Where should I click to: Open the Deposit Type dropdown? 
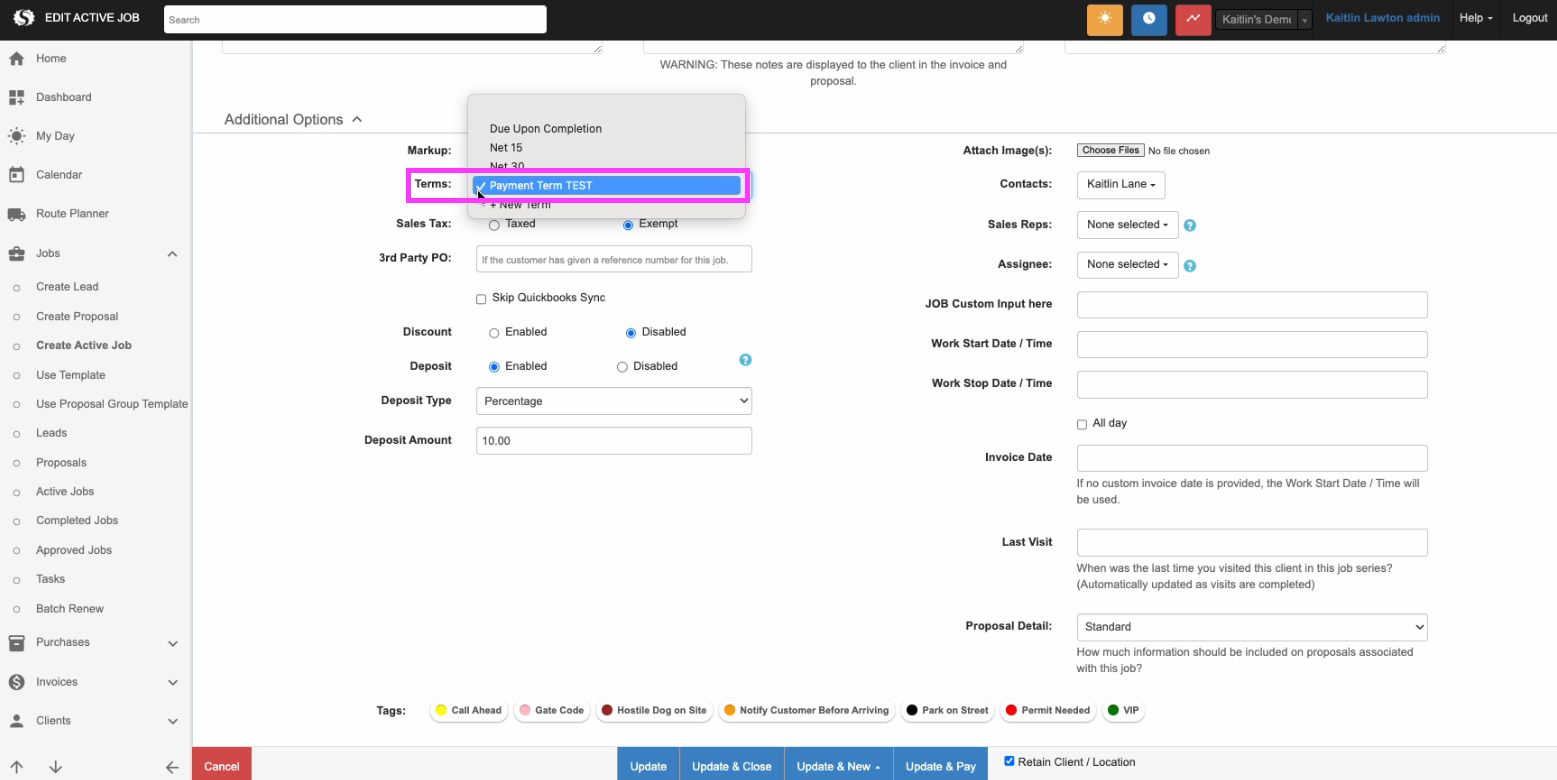coord(613,400)
